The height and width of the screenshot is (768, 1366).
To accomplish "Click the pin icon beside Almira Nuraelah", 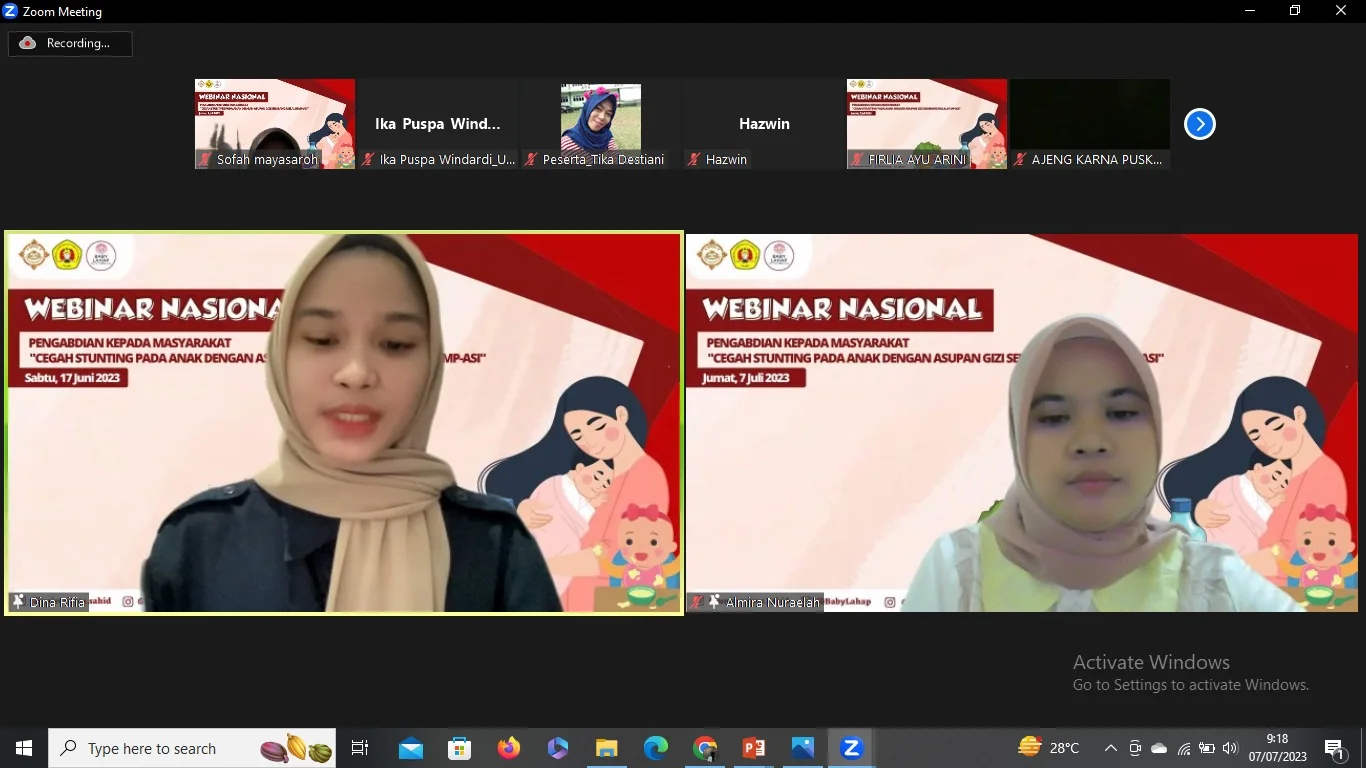I will pos(713,602).
